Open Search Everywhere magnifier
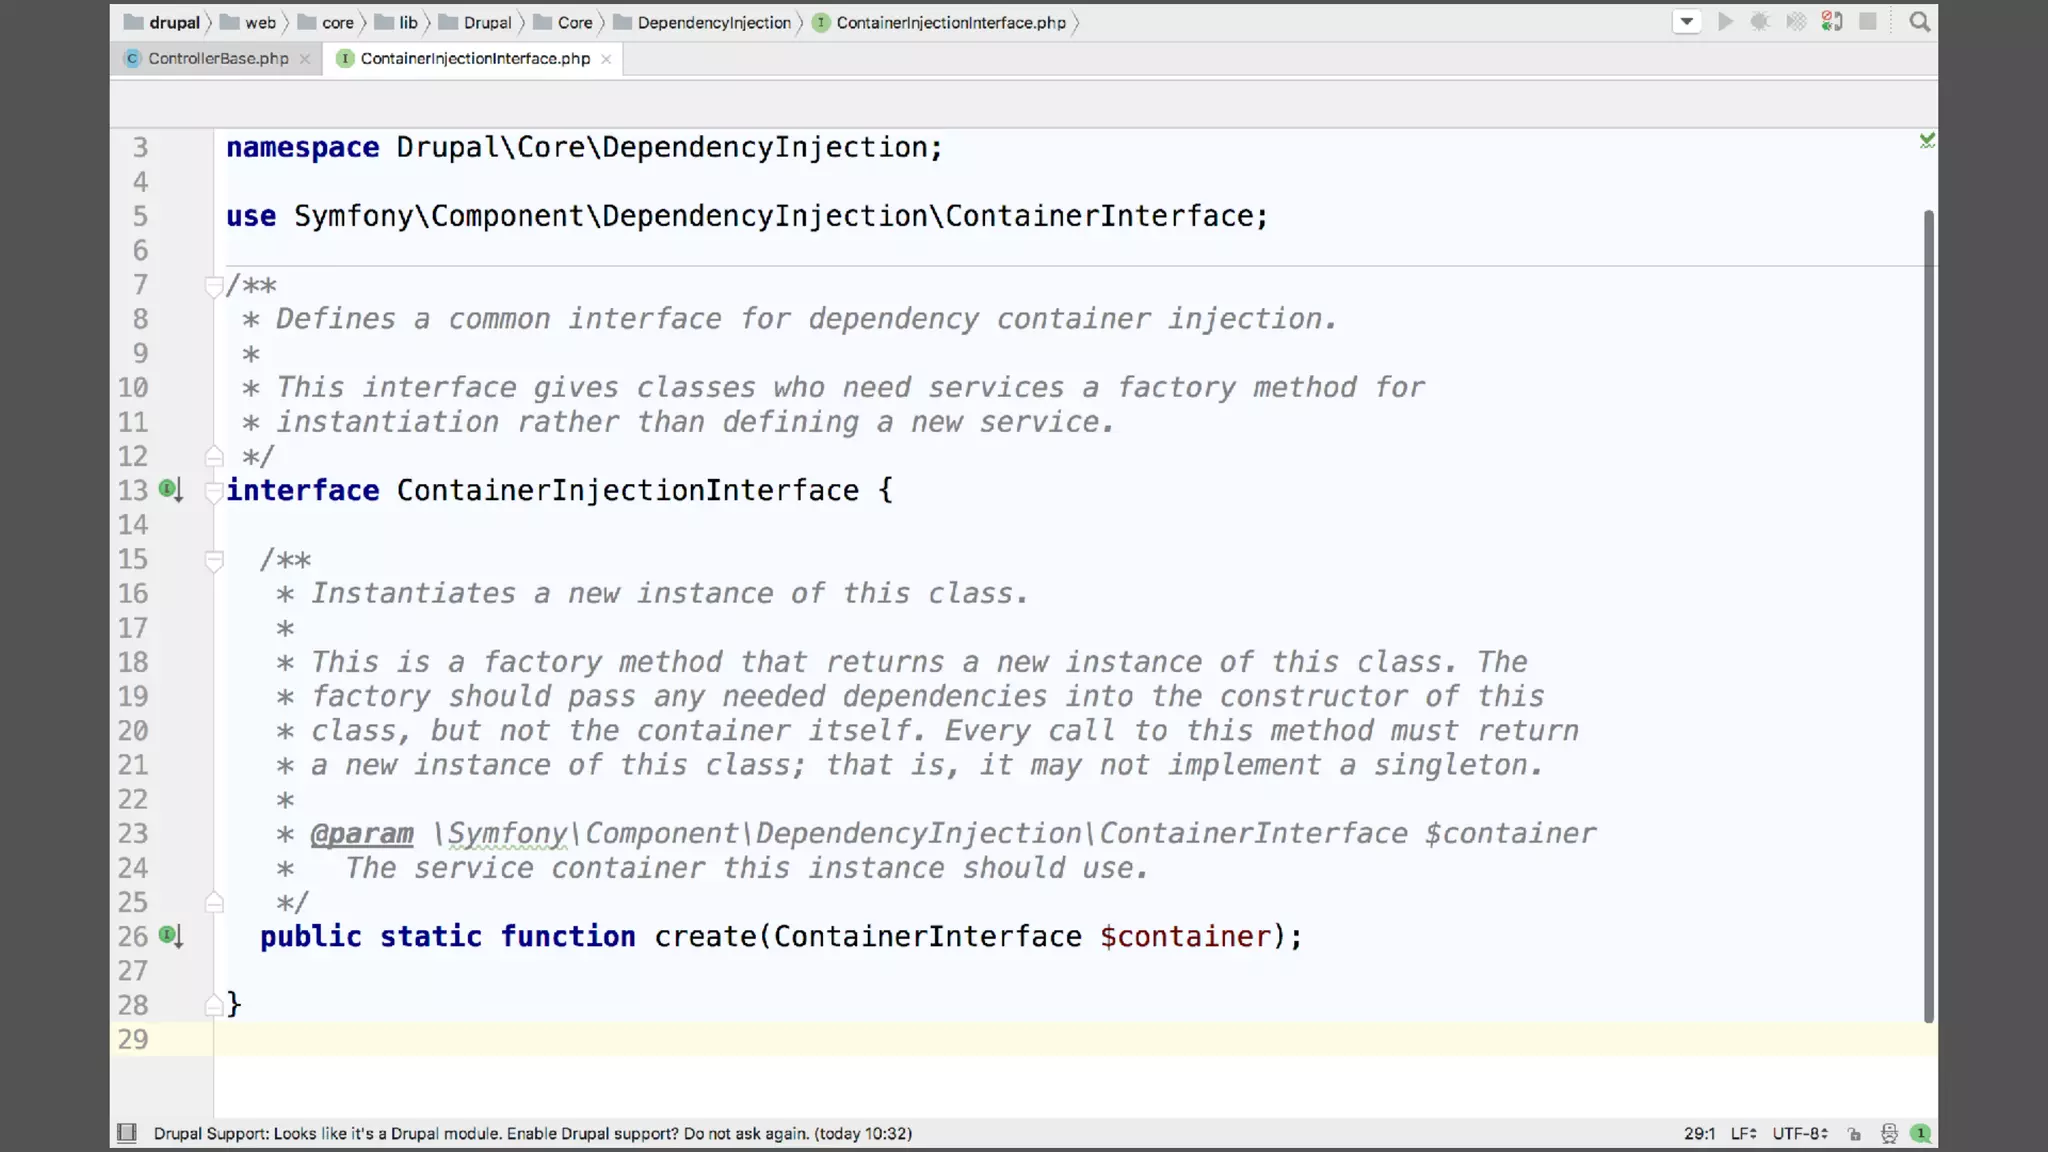 pyautogui.click(x=1919, y=22)
